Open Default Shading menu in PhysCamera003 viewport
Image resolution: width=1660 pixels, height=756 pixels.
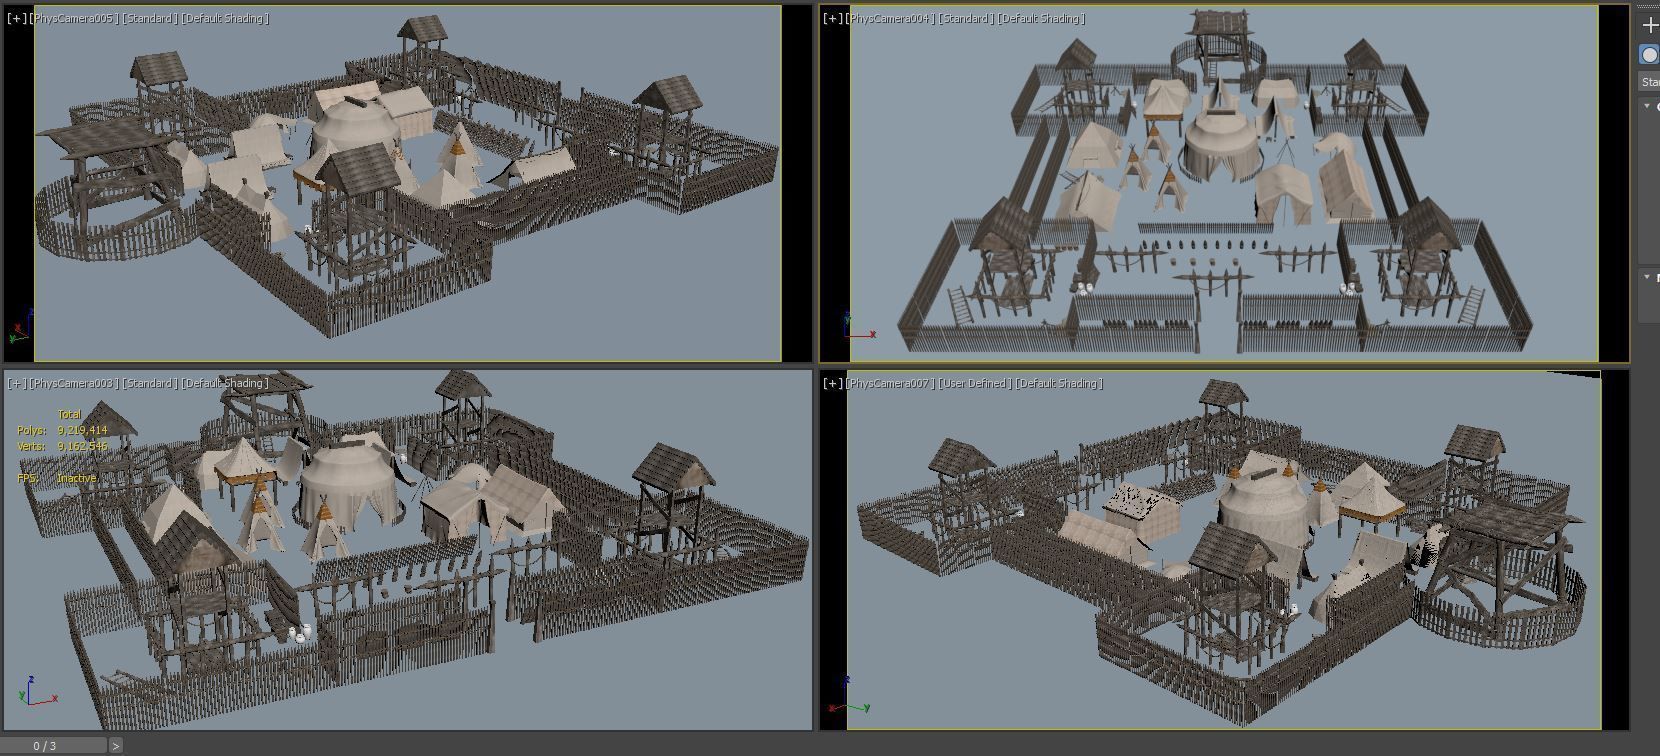tap(225, 383)
